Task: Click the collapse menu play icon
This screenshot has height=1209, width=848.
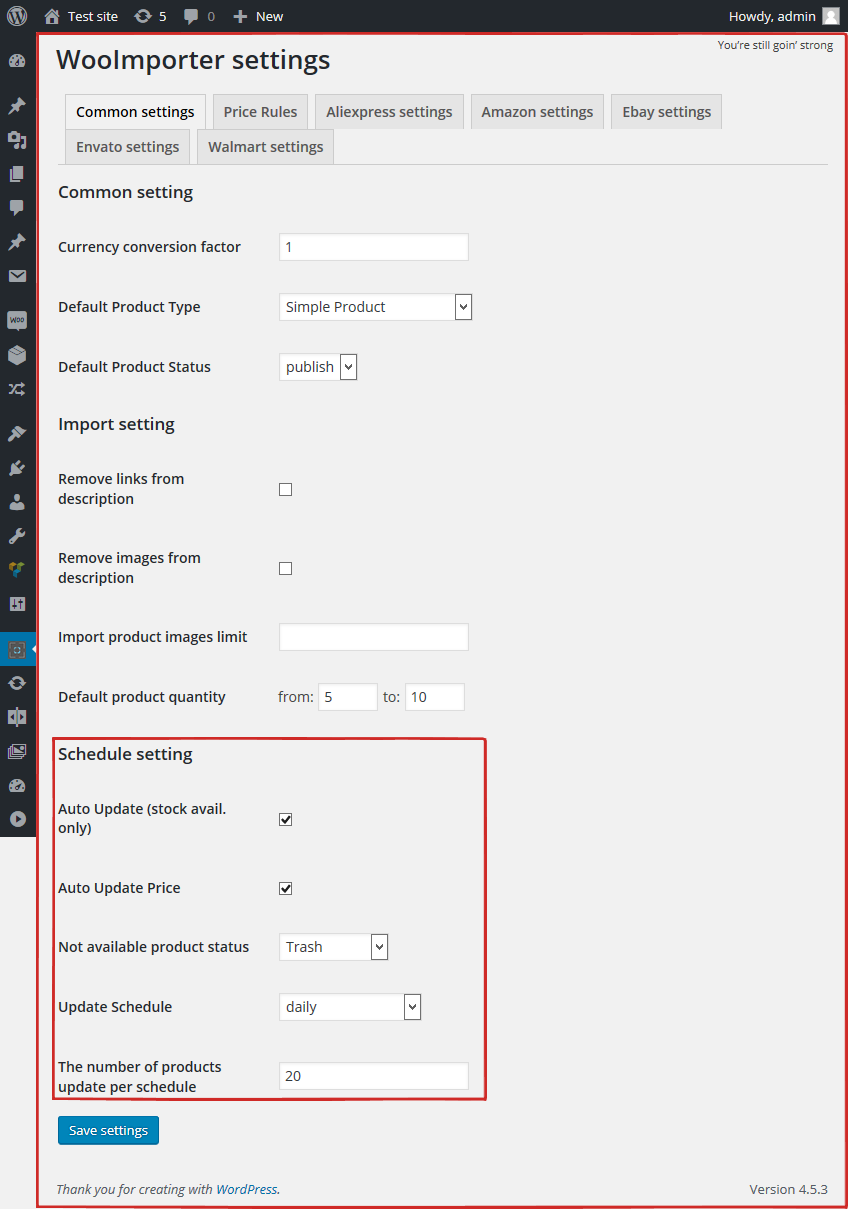Action: pos(17,819)
